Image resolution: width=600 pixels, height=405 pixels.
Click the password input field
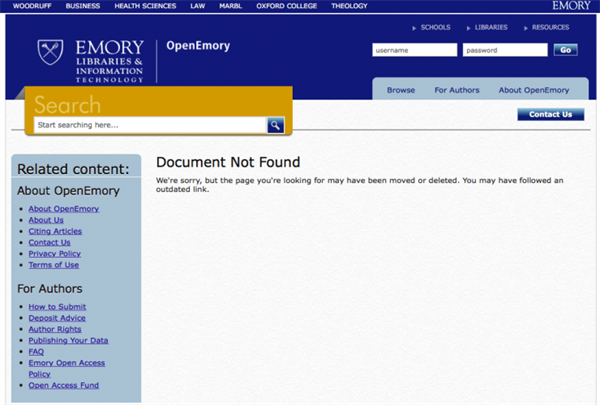pos(505,50)
